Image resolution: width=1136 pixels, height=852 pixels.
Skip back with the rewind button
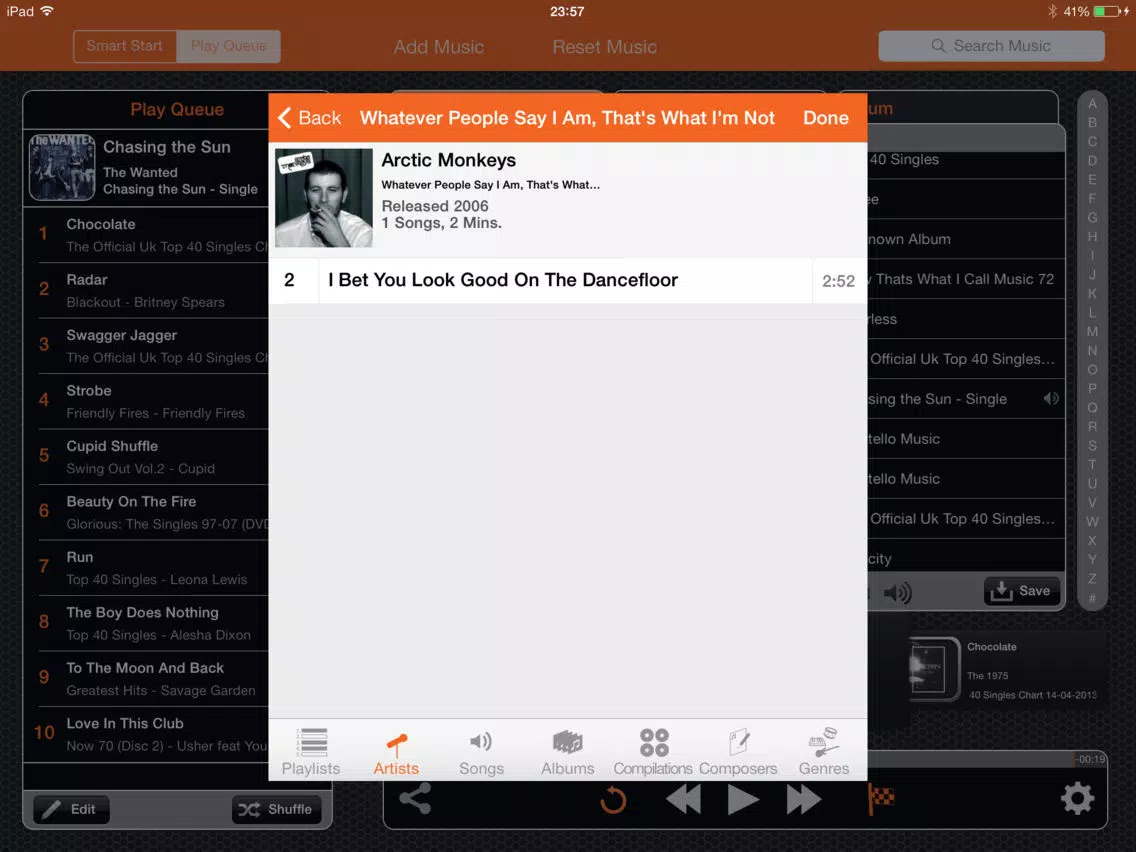tap(682, 800)
